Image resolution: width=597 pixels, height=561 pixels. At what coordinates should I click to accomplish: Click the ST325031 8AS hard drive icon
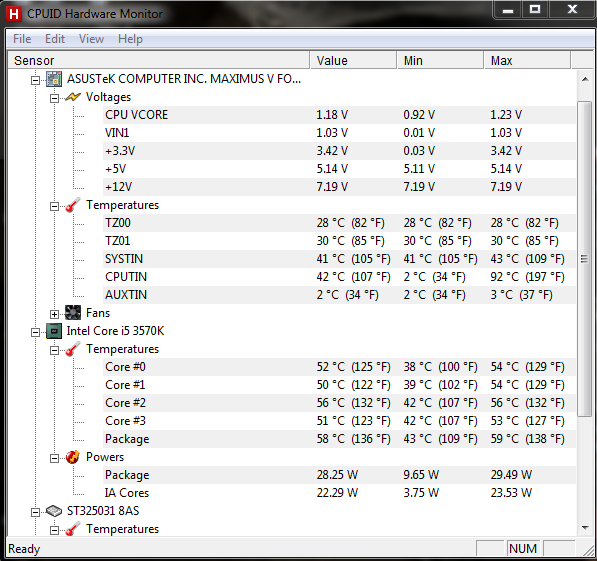54,511
